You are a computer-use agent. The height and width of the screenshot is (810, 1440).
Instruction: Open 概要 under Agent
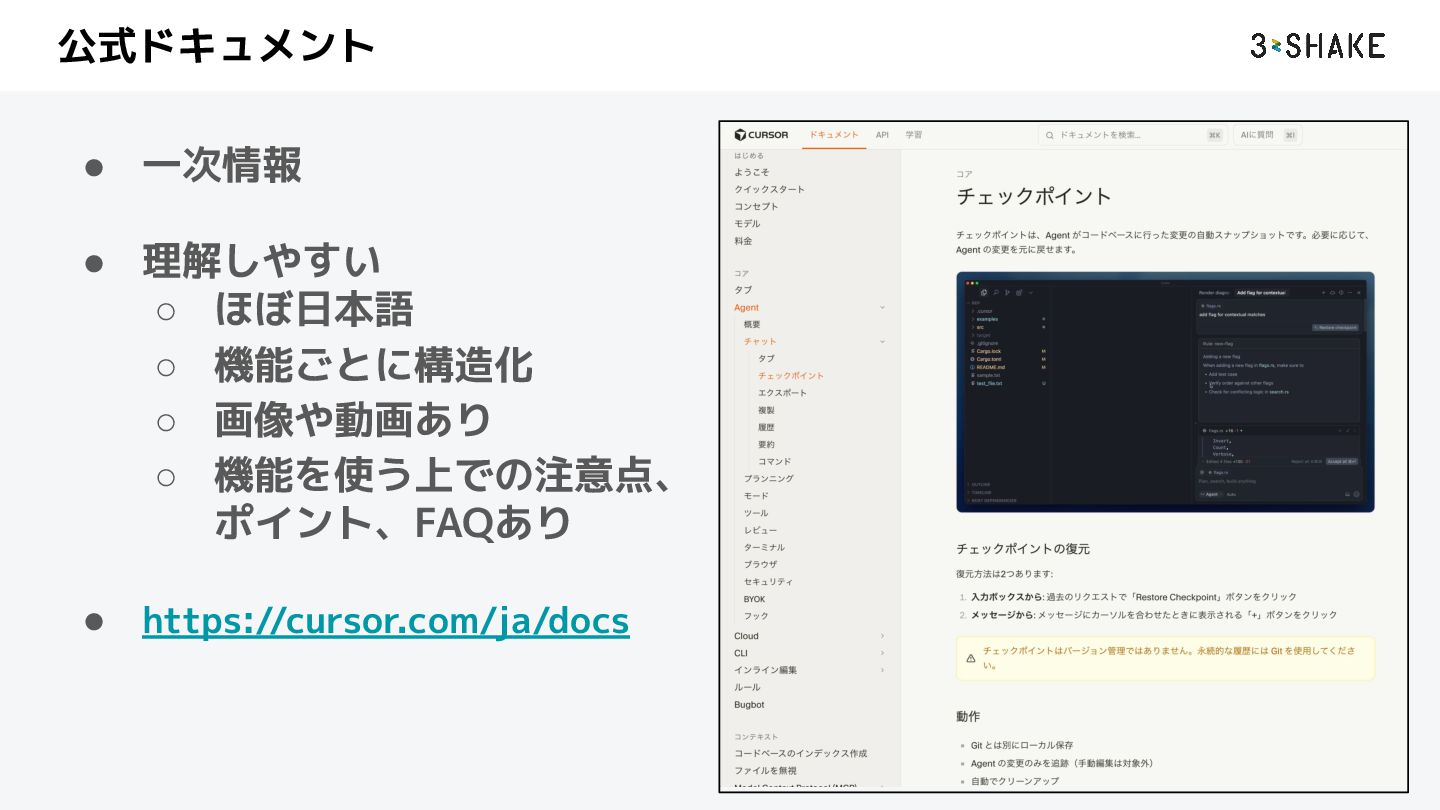click(752, 325)
